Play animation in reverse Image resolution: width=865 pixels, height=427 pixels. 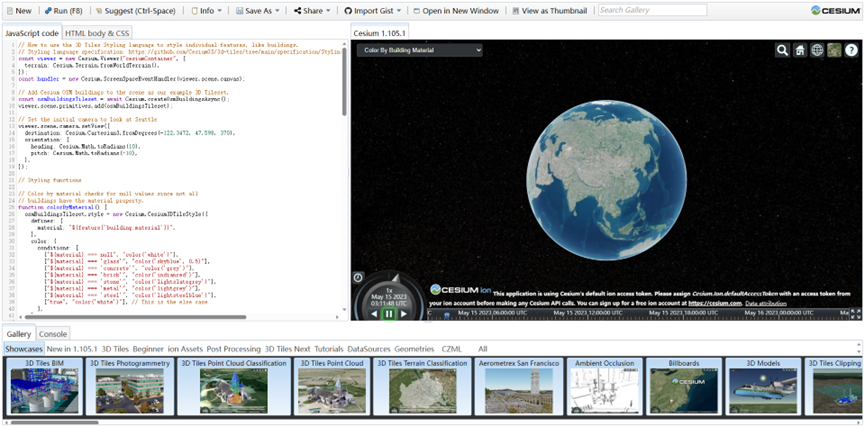[374, 314]
